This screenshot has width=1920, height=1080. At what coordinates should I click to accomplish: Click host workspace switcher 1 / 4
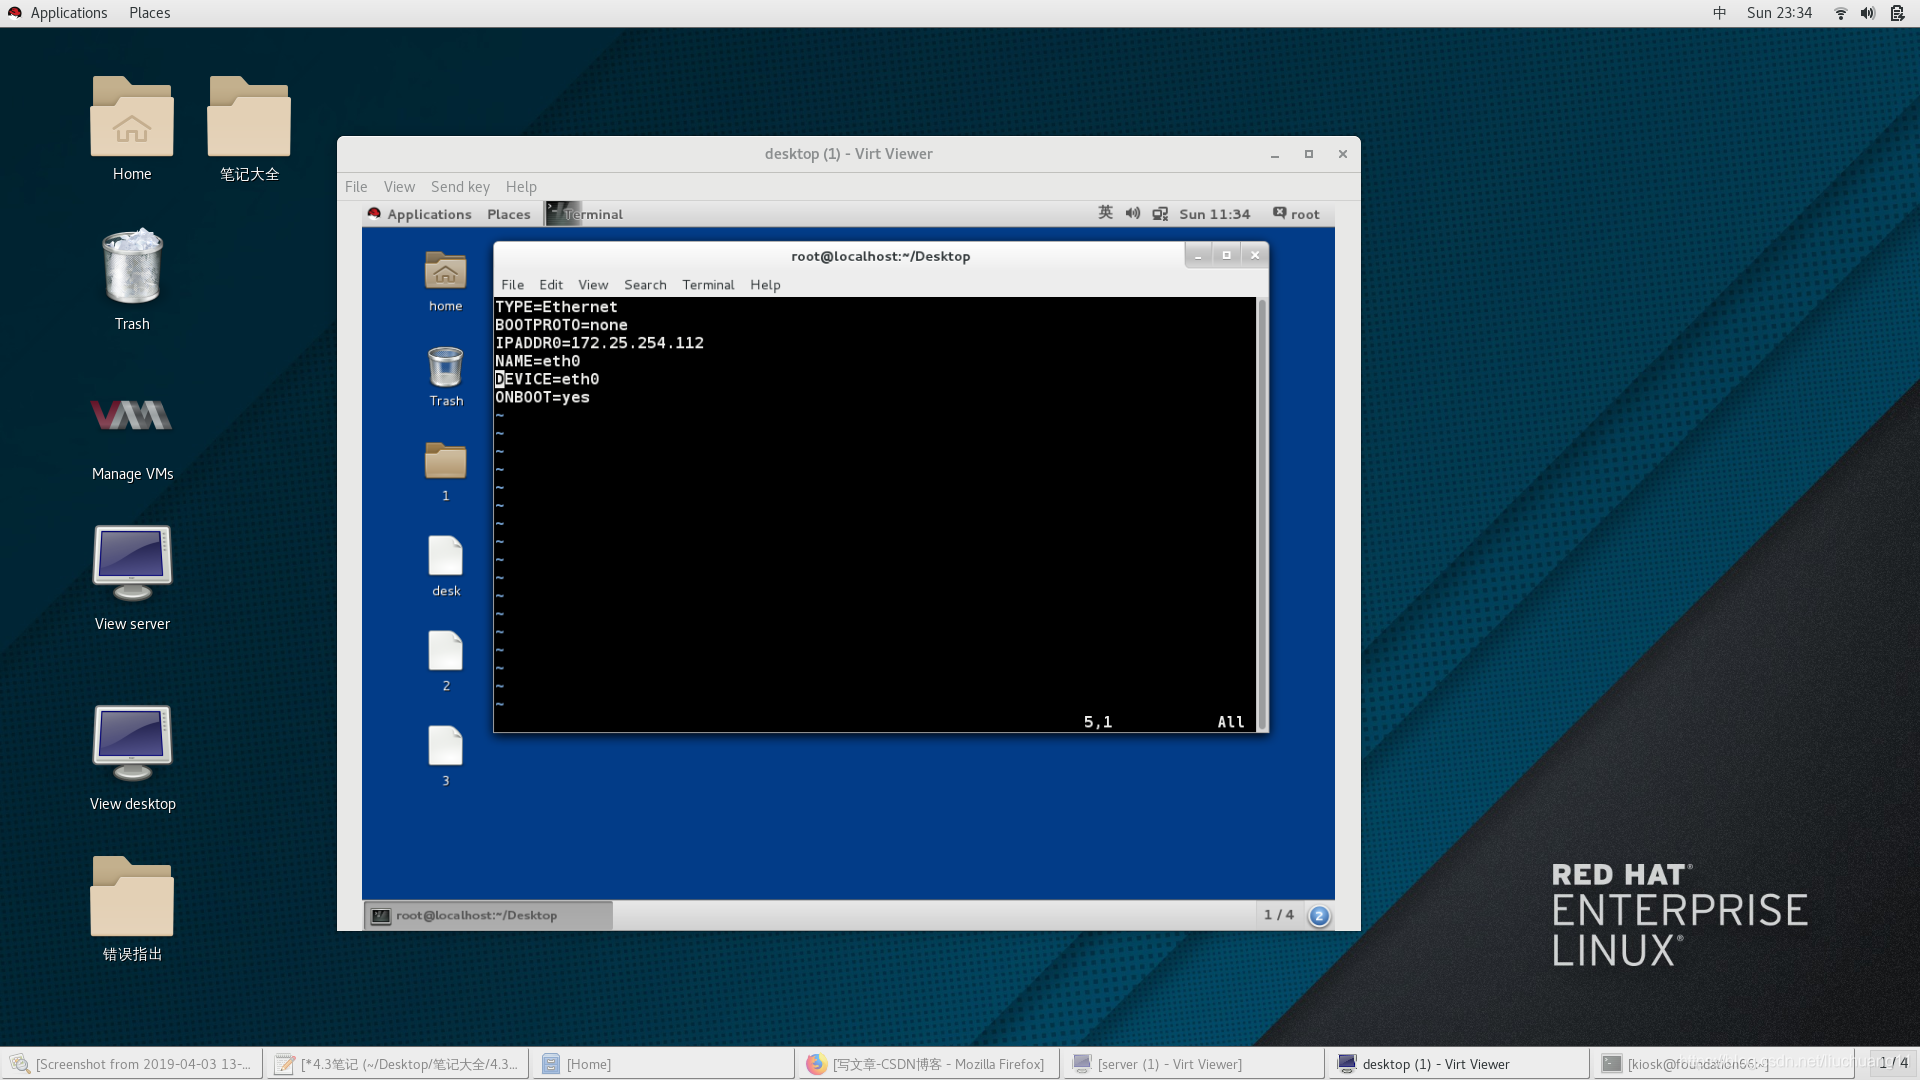(1893, 1063)
